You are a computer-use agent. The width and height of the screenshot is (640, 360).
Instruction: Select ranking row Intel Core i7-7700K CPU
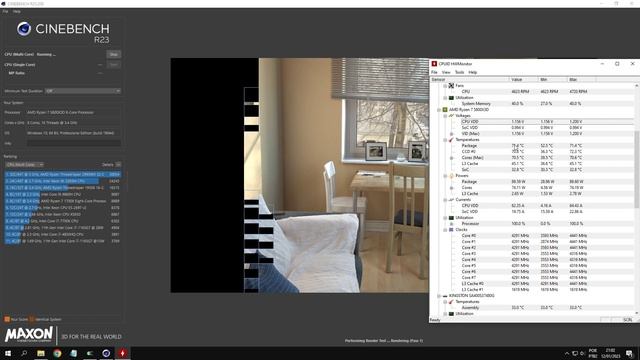63,221
